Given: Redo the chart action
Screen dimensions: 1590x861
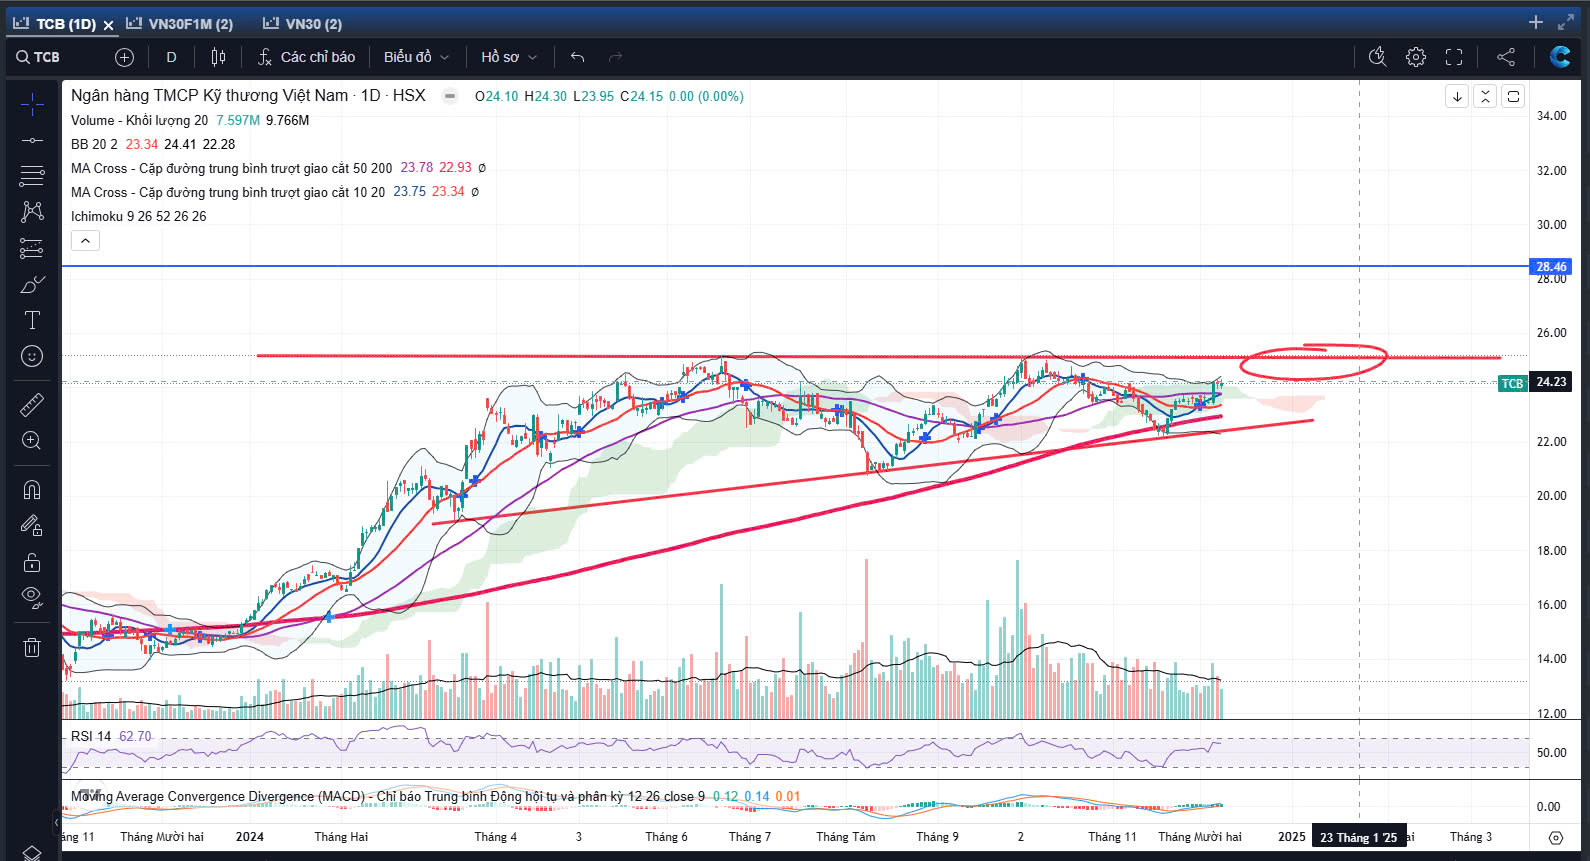Looking at the screenshot, I should (x=615, y=57).
